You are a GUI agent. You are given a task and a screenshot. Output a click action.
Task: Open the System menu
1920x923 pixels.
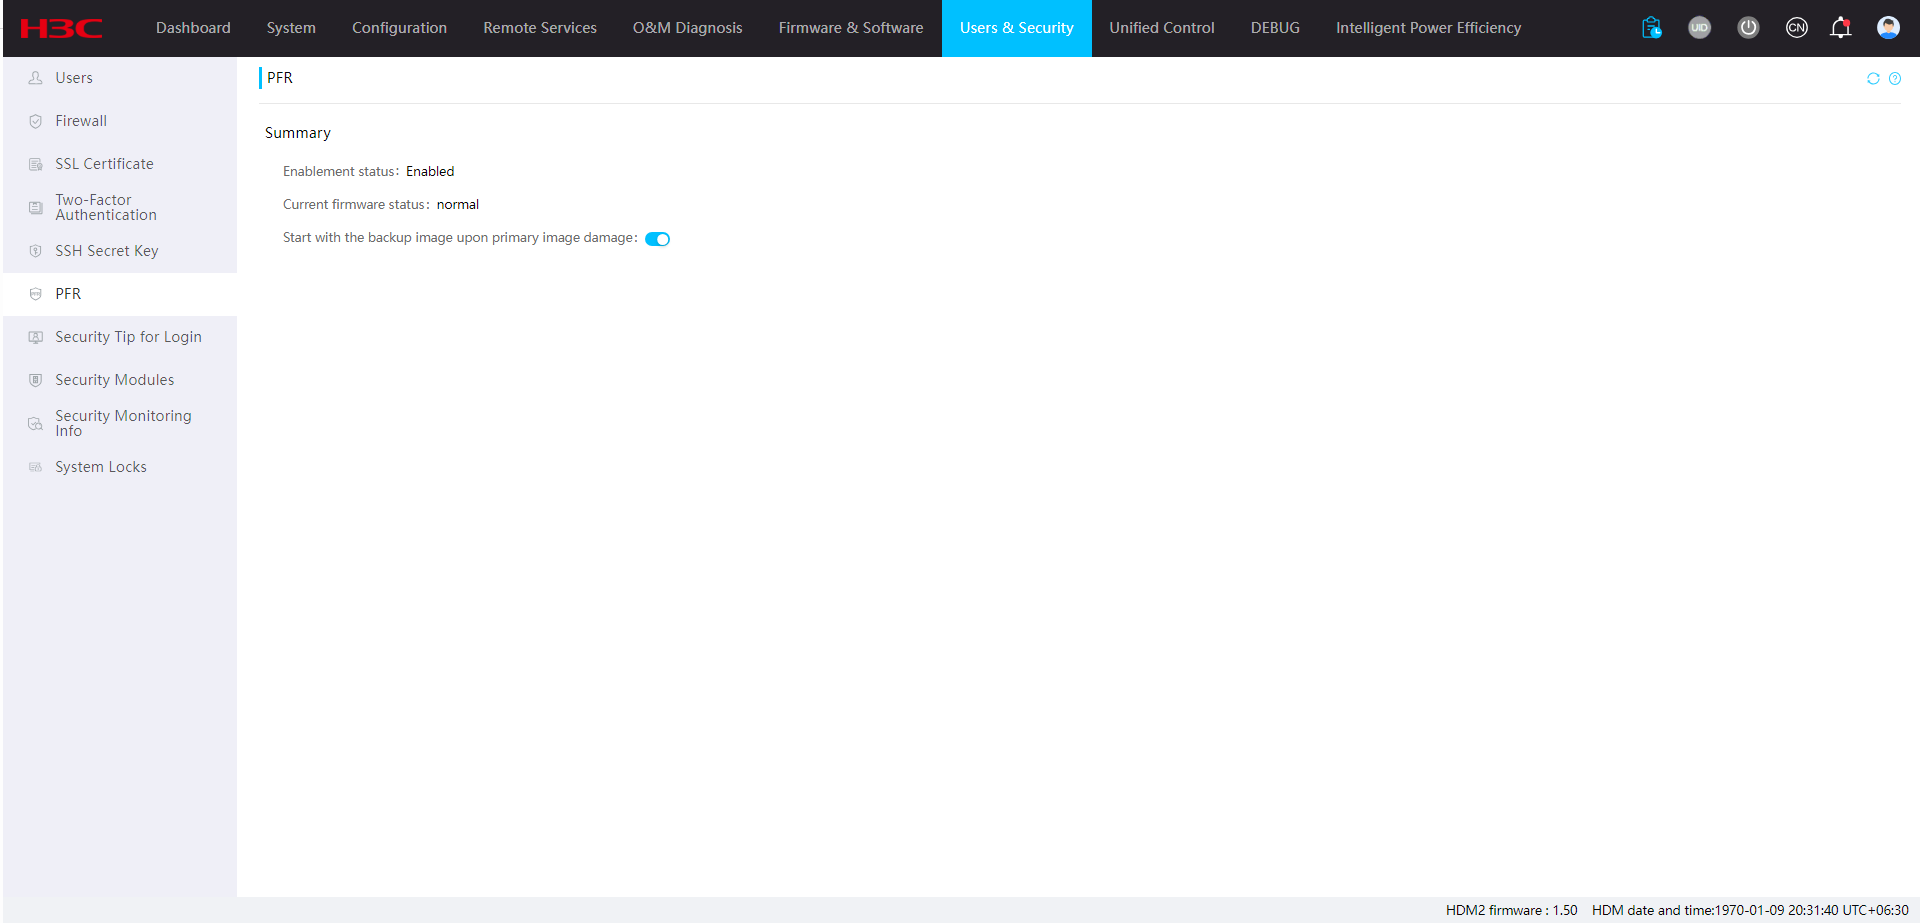[291, 28]
